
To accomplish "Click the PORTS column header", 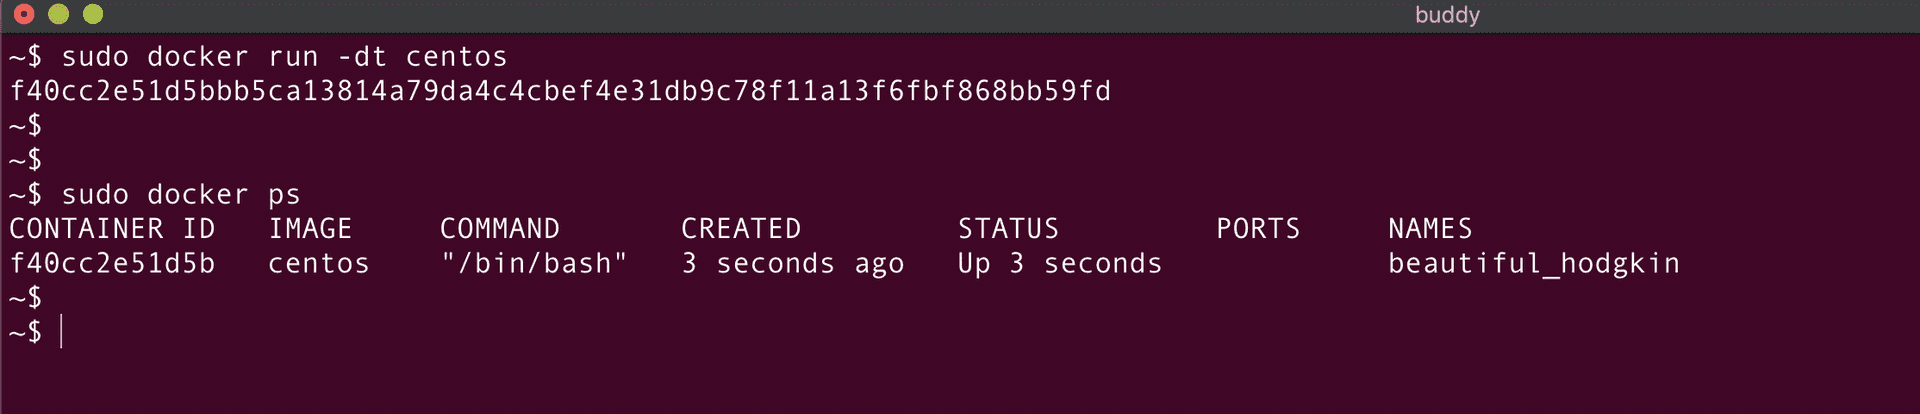I will coord(1258,229).
